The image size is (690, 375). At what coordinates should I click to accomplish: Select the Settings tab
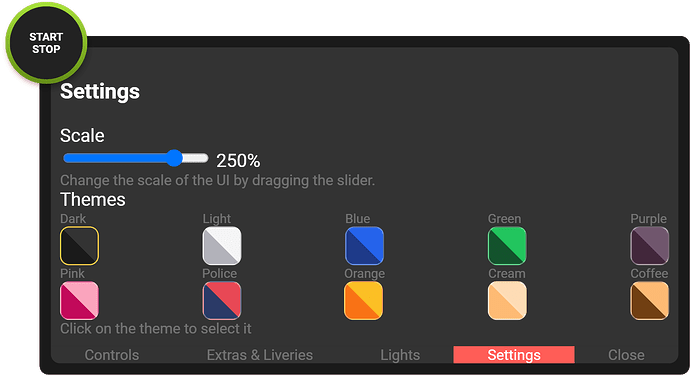coord(514,355)
